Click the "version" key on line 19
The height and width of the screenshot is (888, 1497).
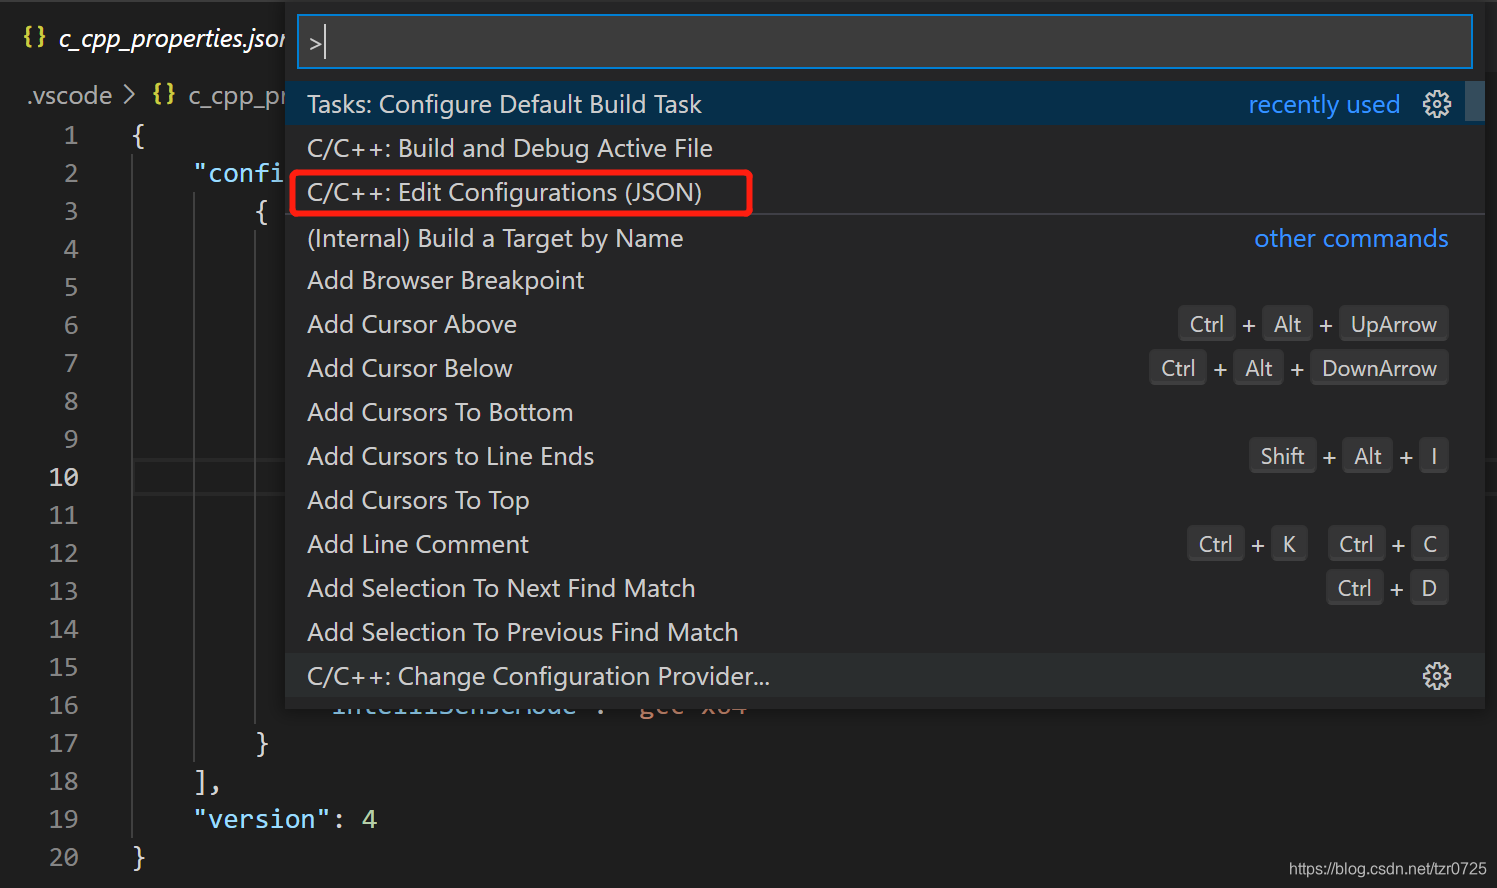(x=261, y=819)
